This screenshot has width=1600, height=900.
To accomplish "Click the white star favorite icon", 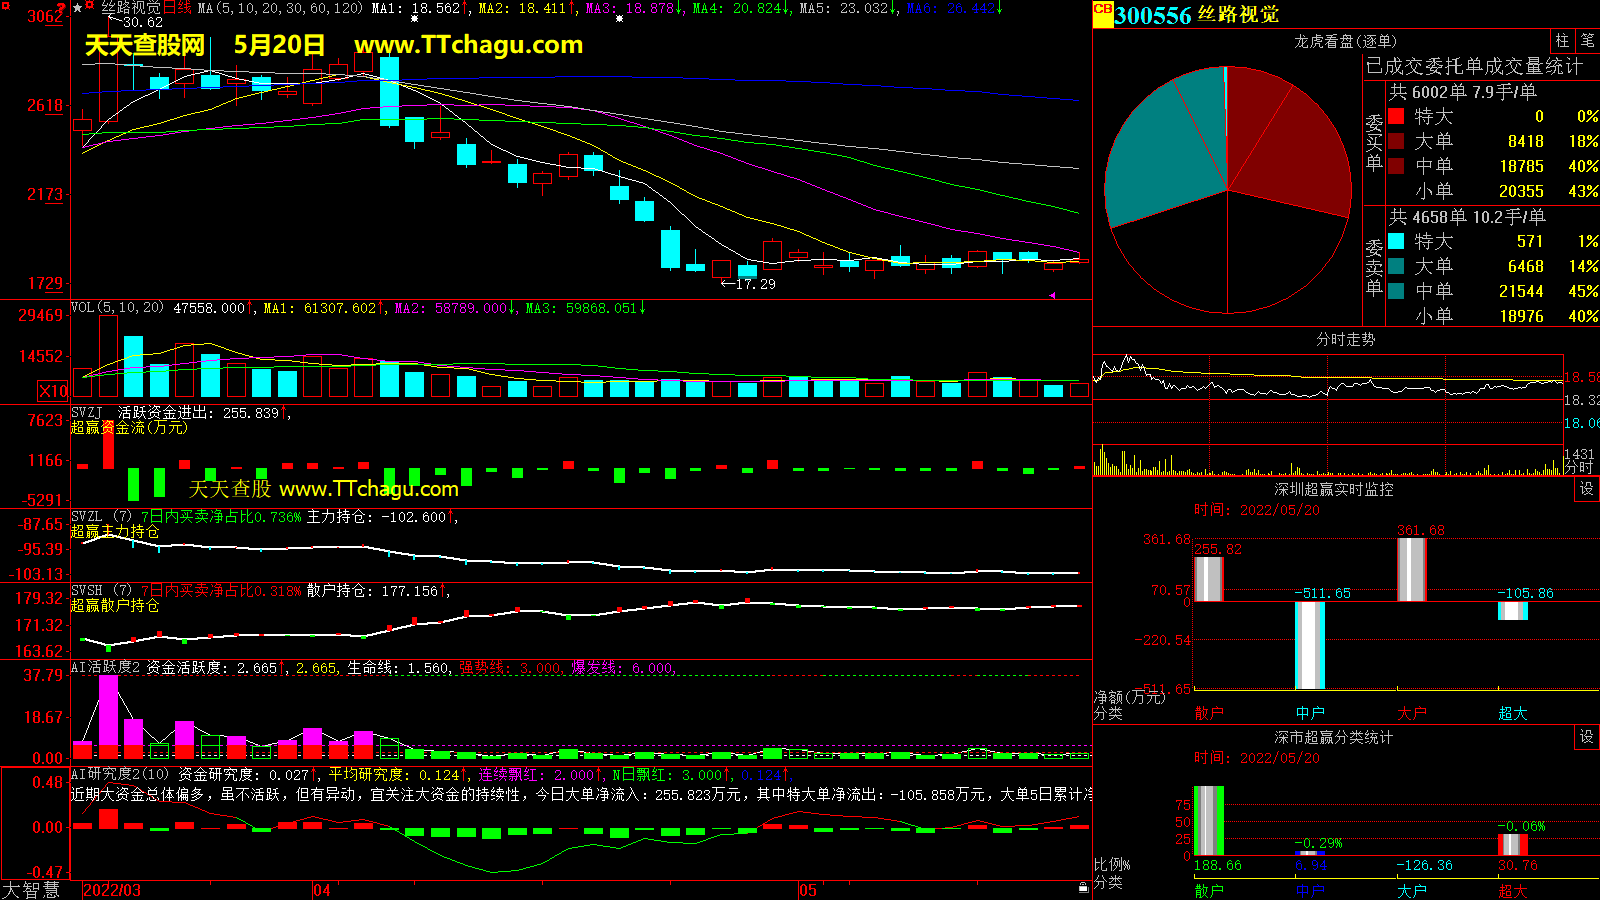I will pyautogui.click(x=78, y=8).
